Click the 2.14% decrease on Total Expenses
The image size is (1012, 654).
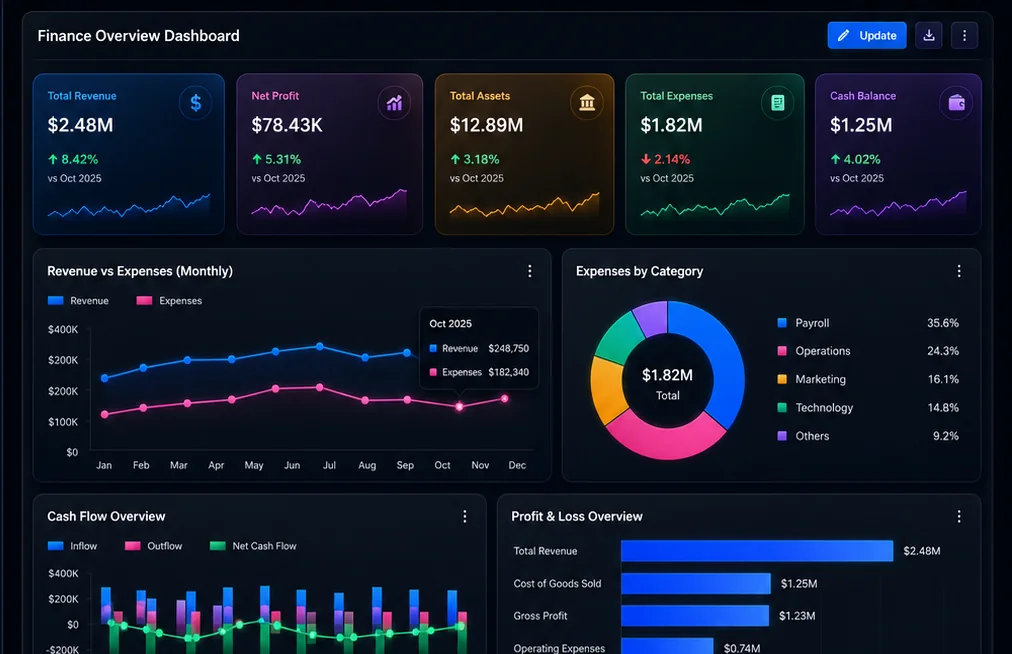665,159
